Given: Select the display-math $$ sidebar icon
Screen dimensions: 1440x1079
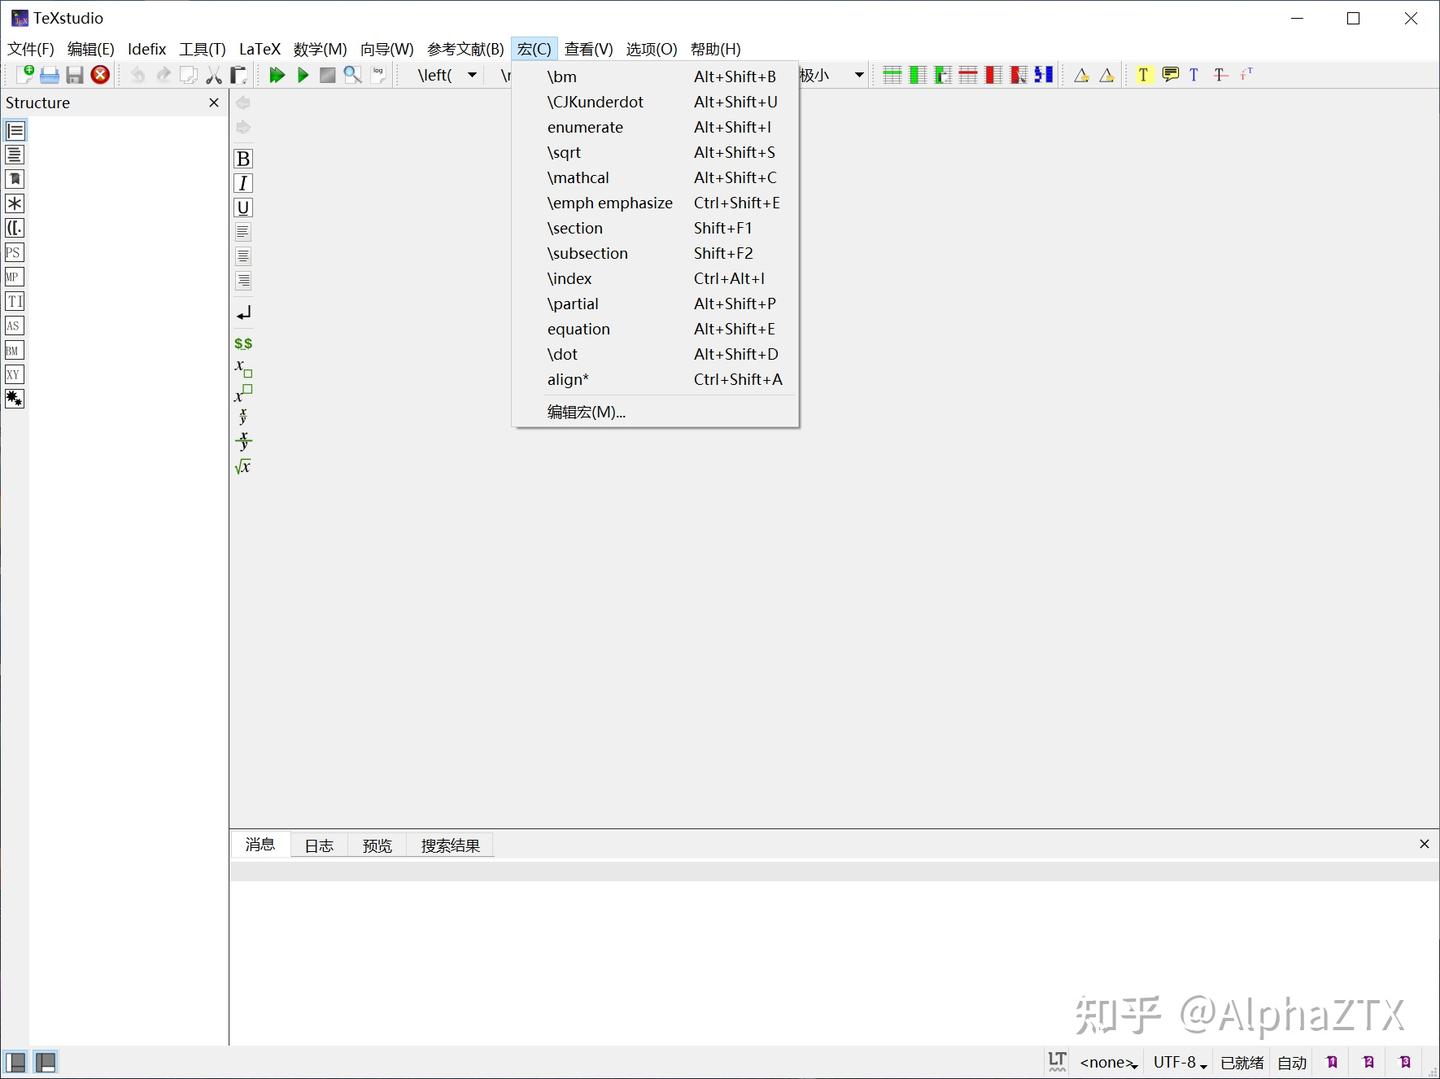Looking at the screenshot, I should (242, 343).
